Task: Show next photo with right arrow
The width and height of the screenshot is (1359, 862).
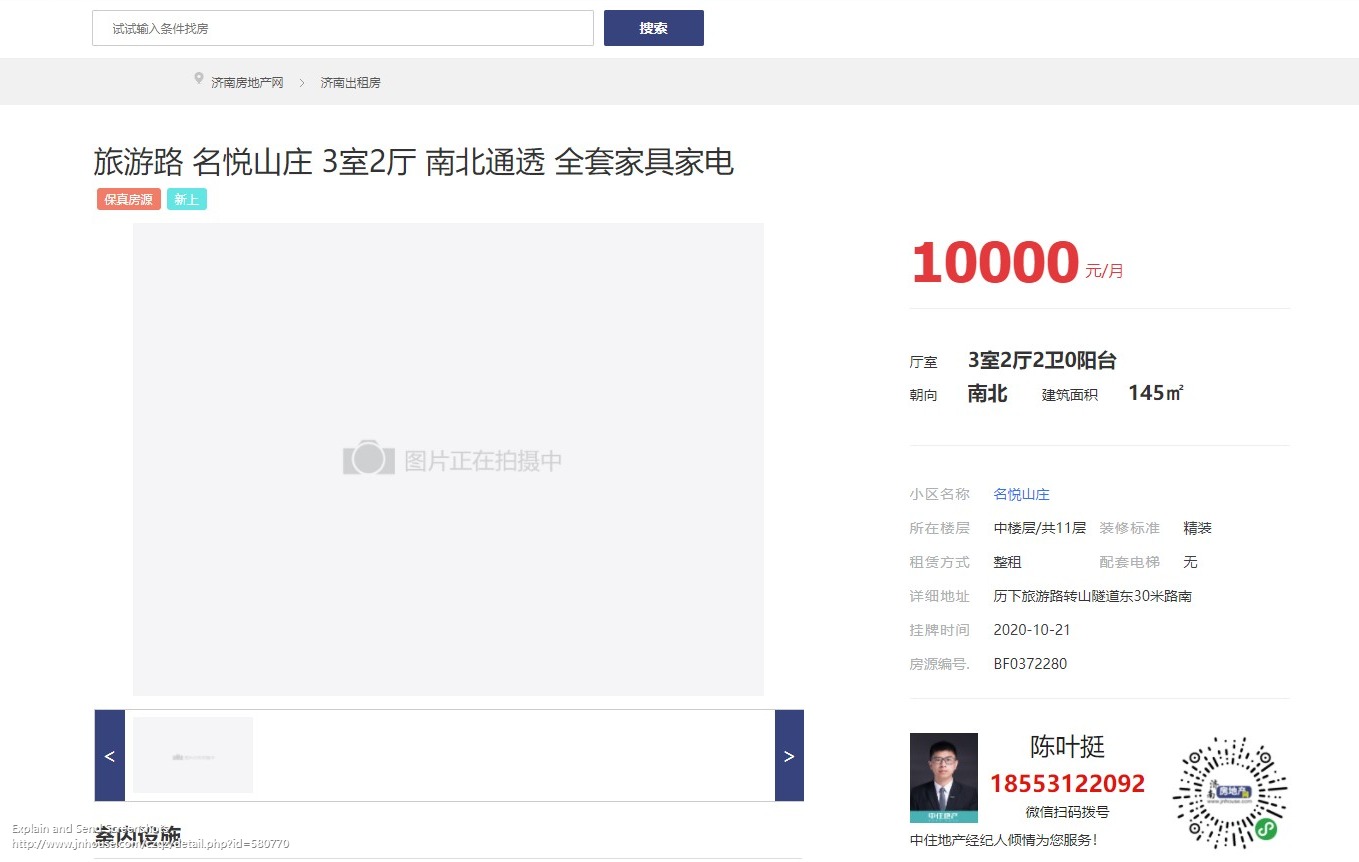Action: click(789, 756)
